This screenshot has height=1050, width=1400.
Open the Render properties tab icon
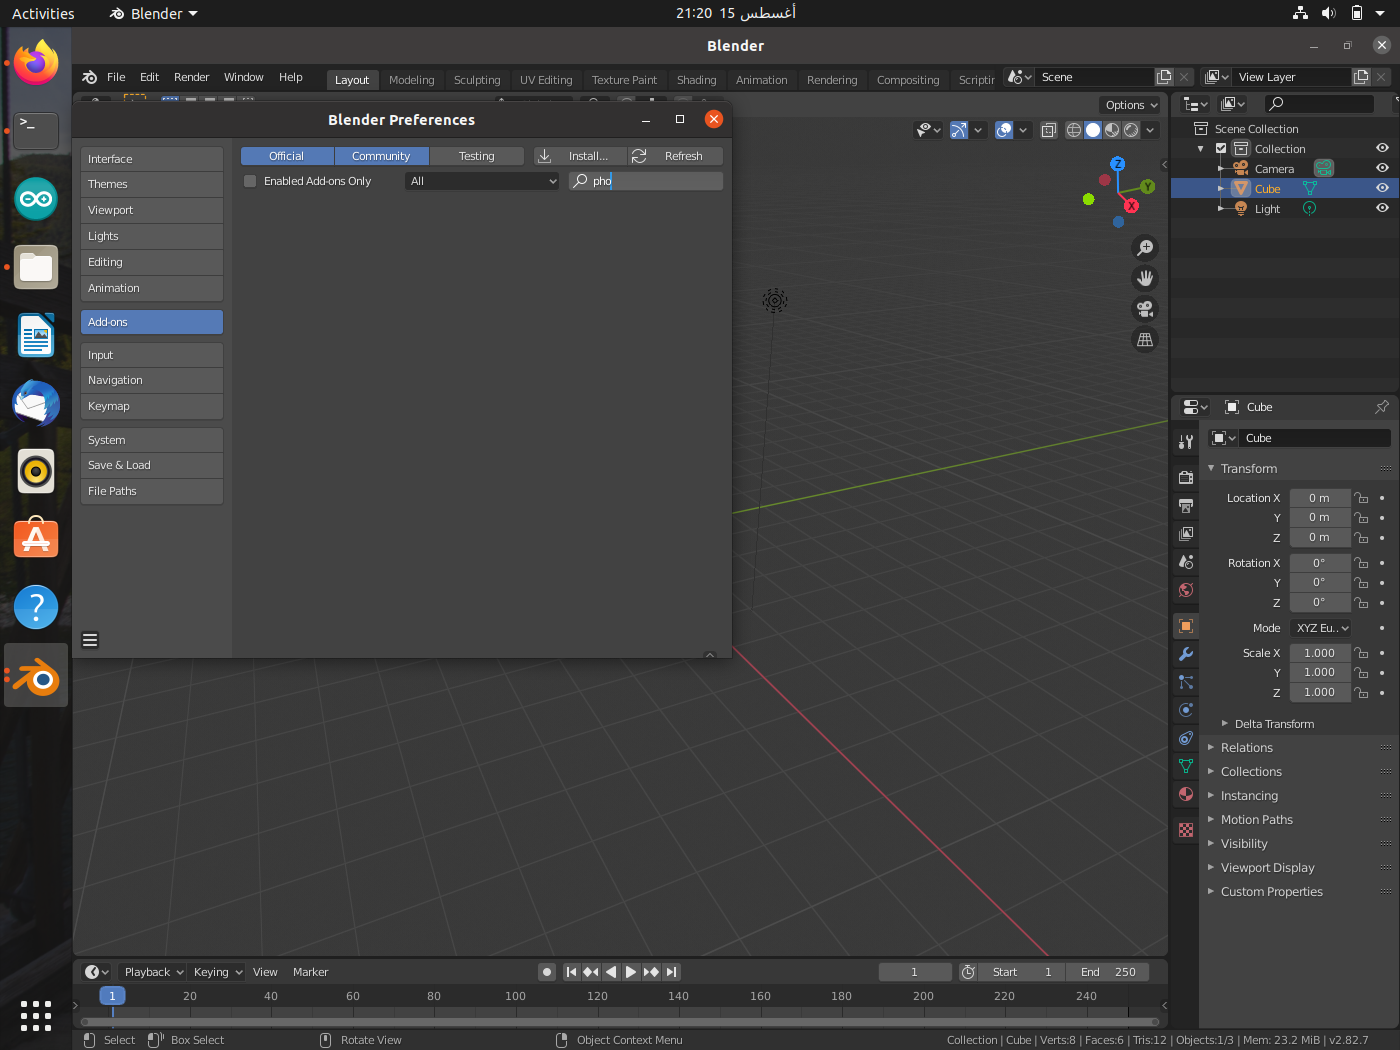(x=1186, y=477)
